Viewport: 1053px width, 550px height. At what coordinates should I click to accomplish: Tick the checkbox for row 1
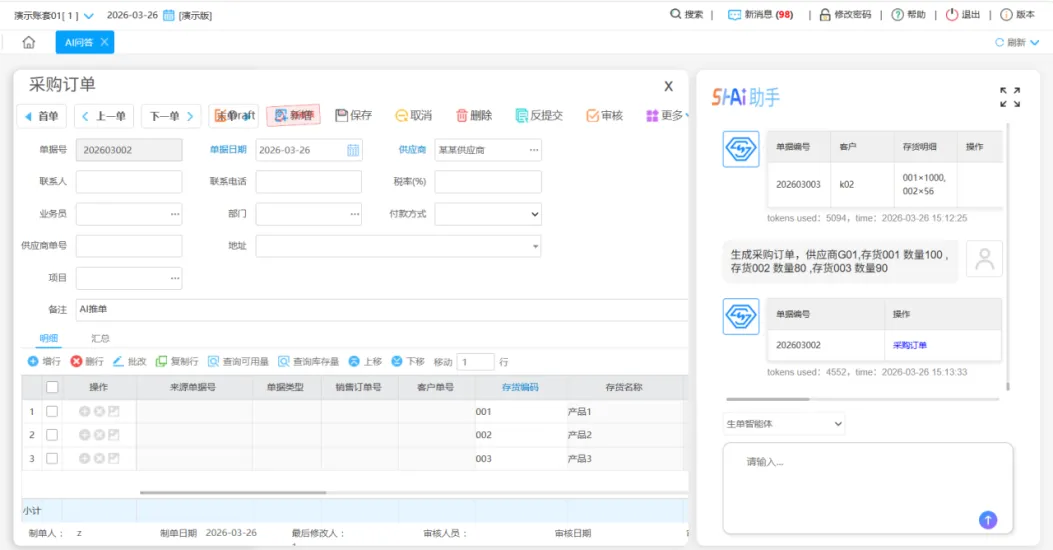[x=52, y=412]
